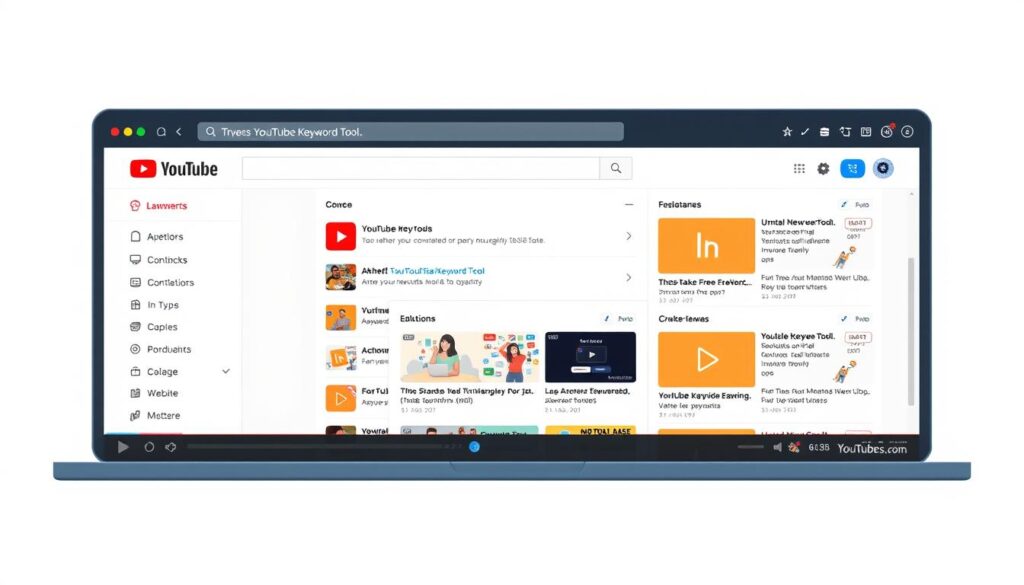The height and width of the screenshot is (585, 1024).
Task: Click the Conlincks monitor icon
Action: pyautogui.click(x=135, y=259)
